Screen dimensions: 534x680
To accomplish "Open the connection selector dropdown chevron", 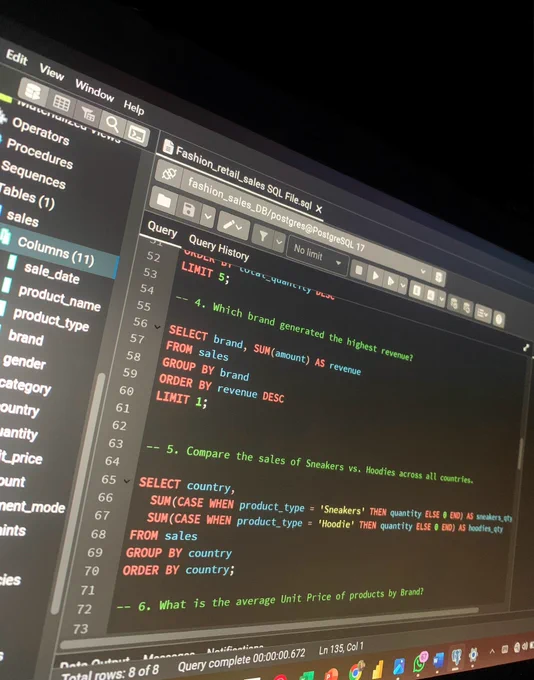I will [423, 271].
